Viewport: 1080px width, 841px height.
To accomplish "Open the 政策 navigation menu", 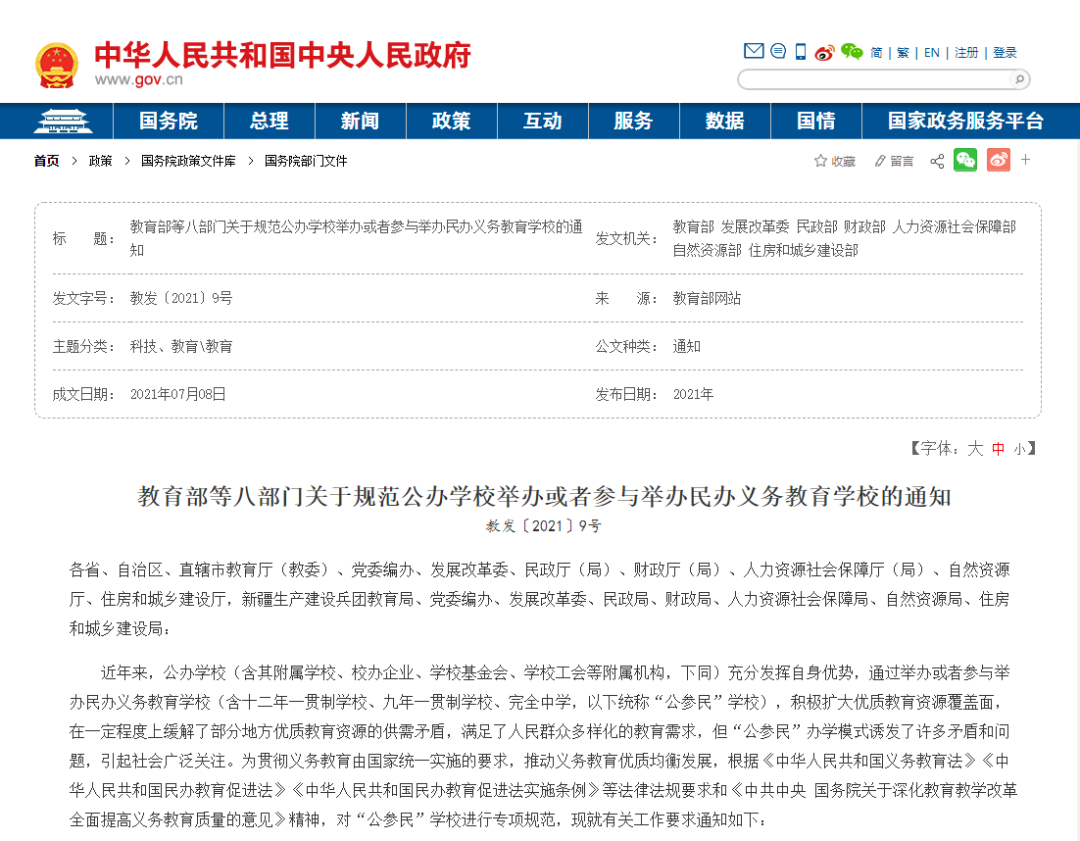I will (x=451, y=121).
